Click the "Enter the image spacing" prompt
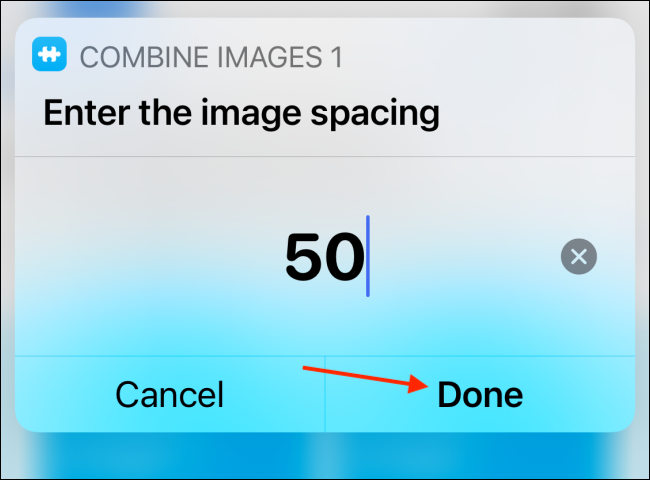Screen dimensions: 650x480 (241, 112)
